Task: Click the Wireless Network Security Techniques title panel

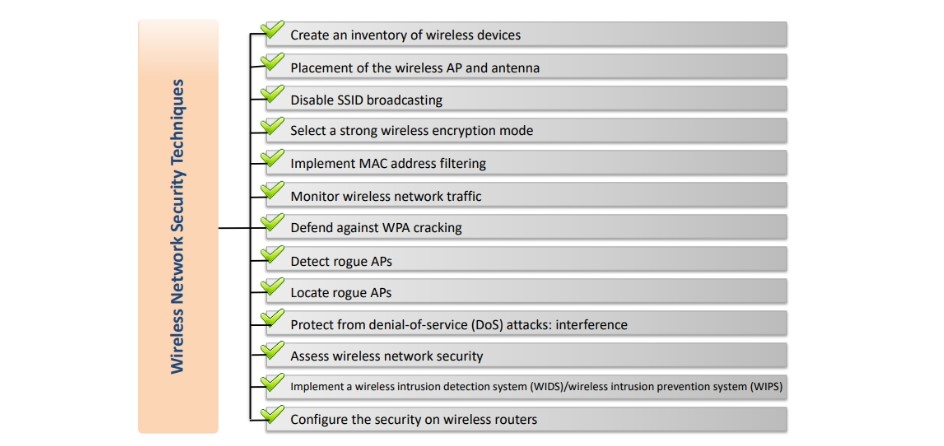Action: [x=178, y=226]
